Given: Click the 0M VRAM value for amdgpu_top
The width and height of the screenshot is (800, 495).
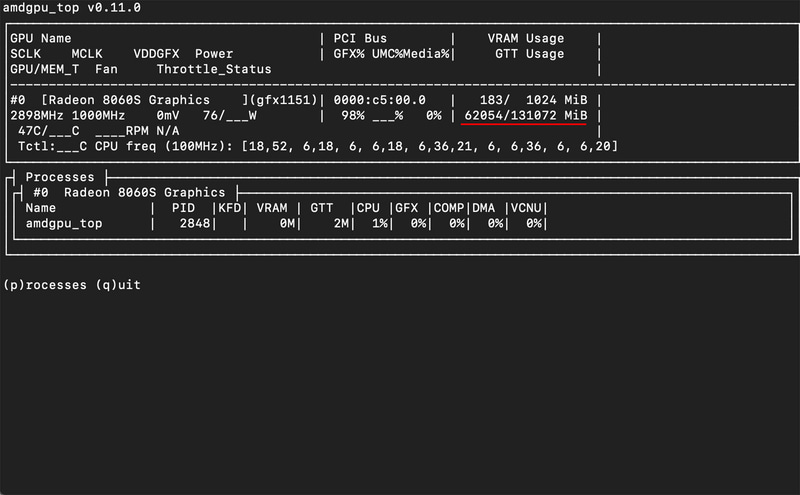Looking at the screenshot, I should [287, 224].
